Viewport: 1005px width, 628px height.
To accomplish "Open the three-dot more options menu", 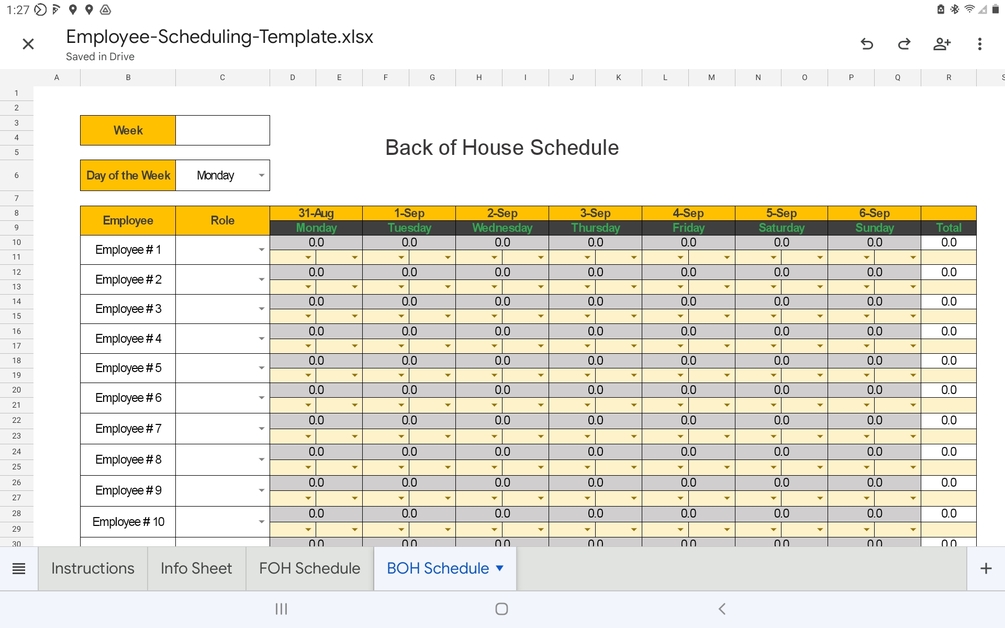I will (980, 44).
